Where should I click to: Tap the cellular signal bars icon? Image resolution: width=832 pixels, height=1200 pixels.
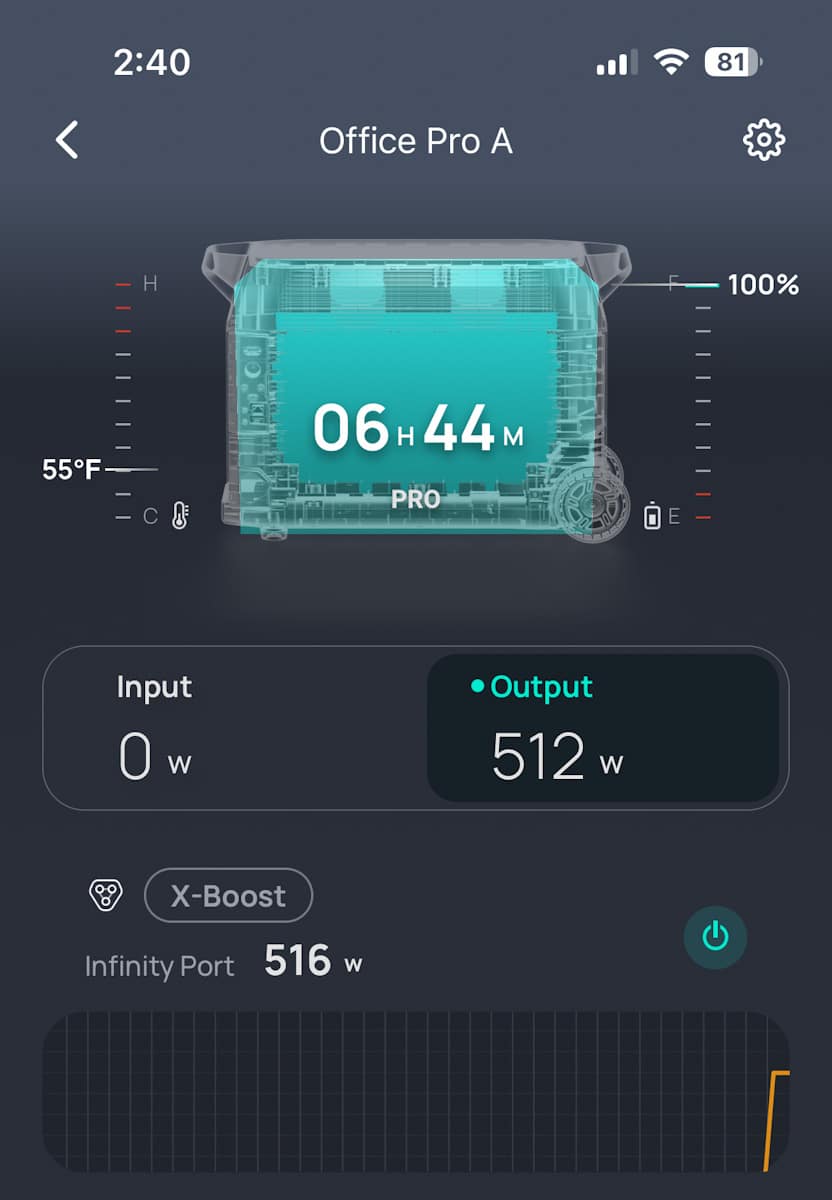click(617, 64)
